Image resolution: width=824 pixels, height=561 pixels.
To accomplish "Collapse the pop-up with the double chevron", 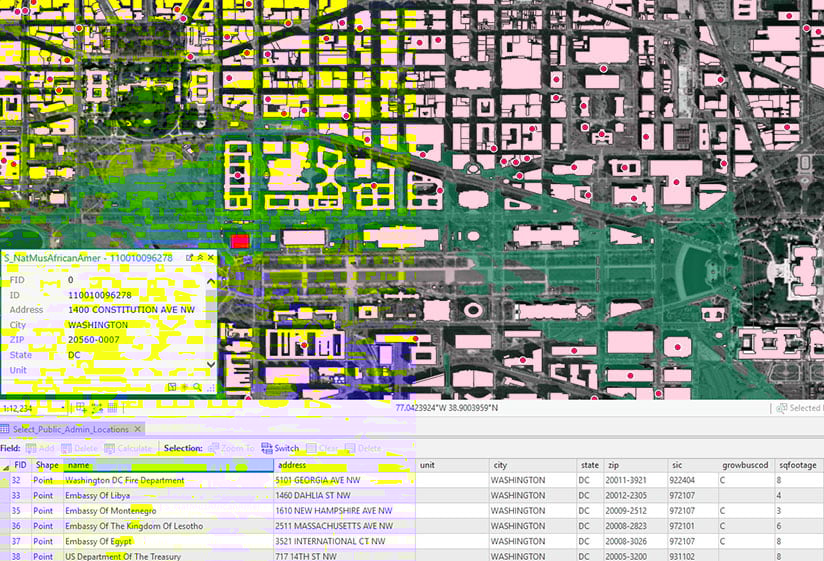I will (200, 257).
